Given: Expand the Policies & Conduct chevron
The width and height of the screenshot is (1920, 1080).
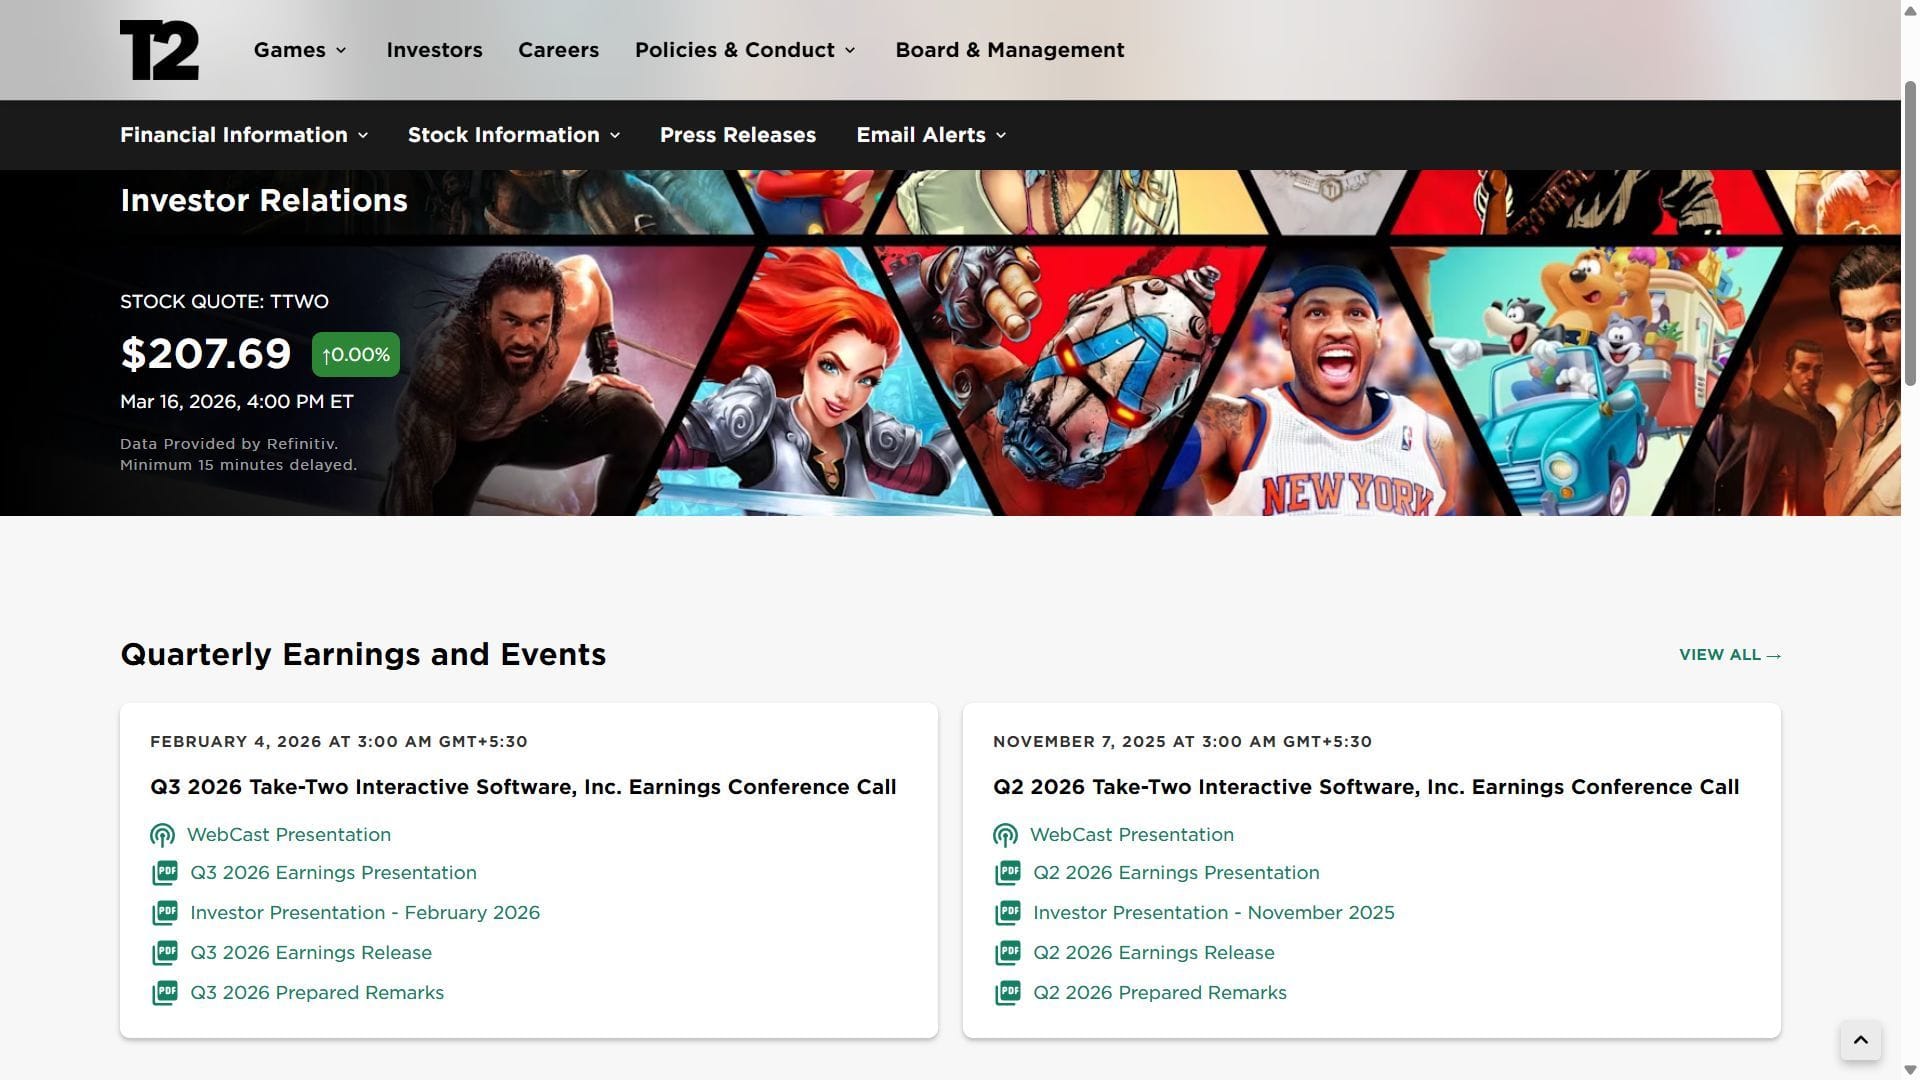Looking at the screenshot, I should pyautogui.click(x=850, y=50).
